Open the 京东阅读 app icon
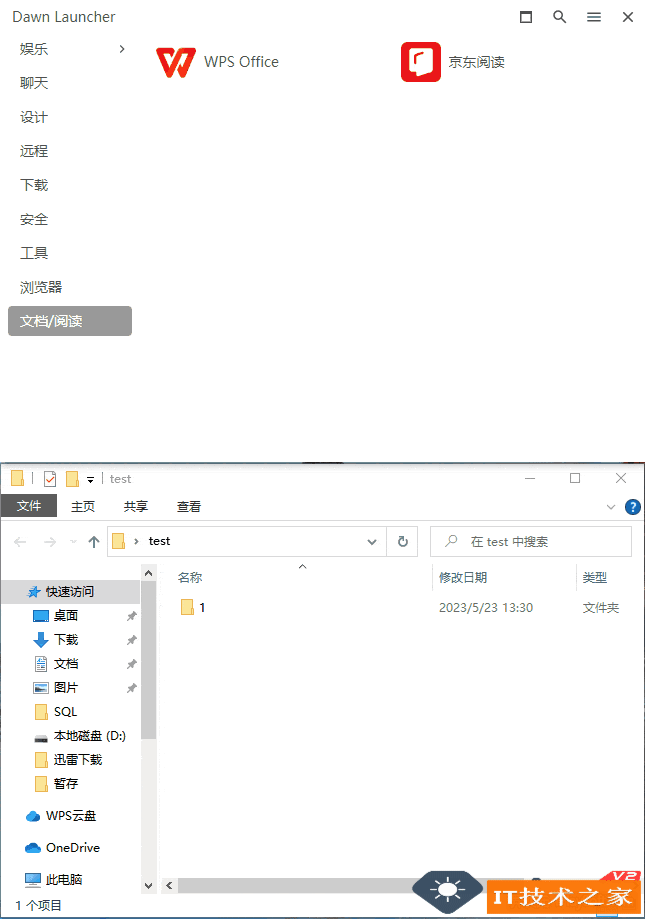The image size is (645, 919). click(x=421, y=62)
